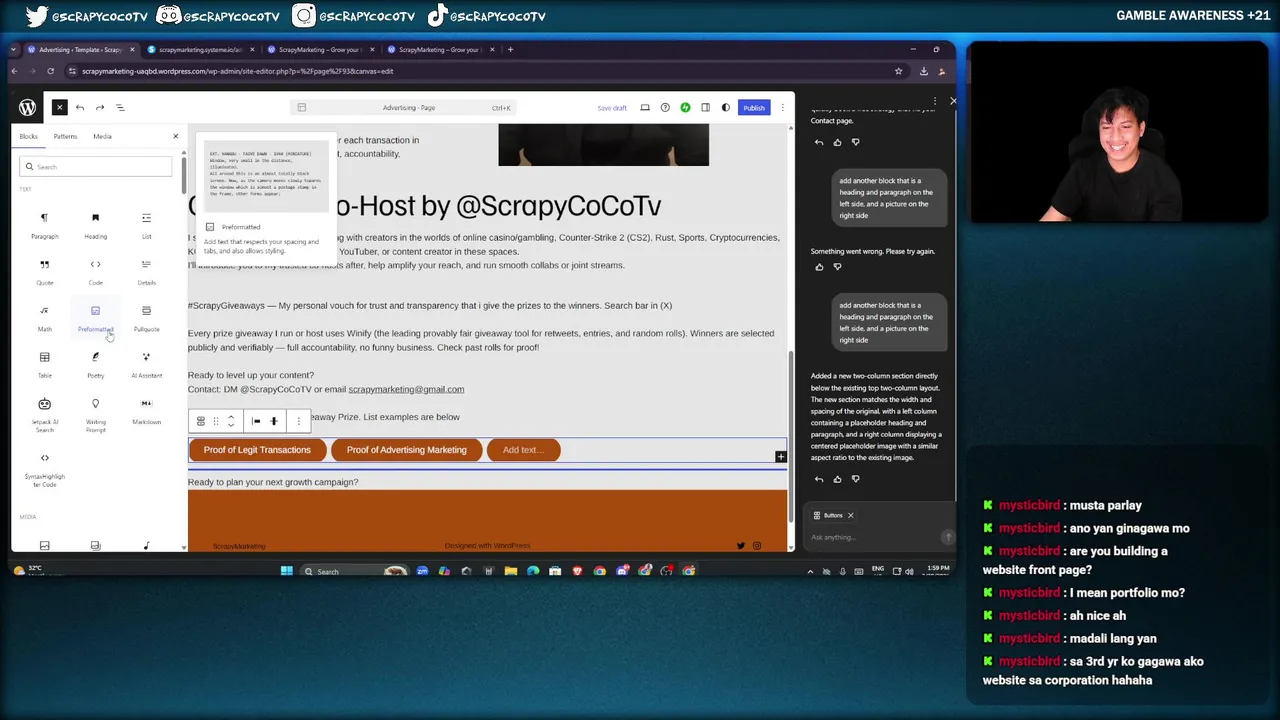Focus the Ask anything chat input
1280x720 pixels.
(875, 537)
